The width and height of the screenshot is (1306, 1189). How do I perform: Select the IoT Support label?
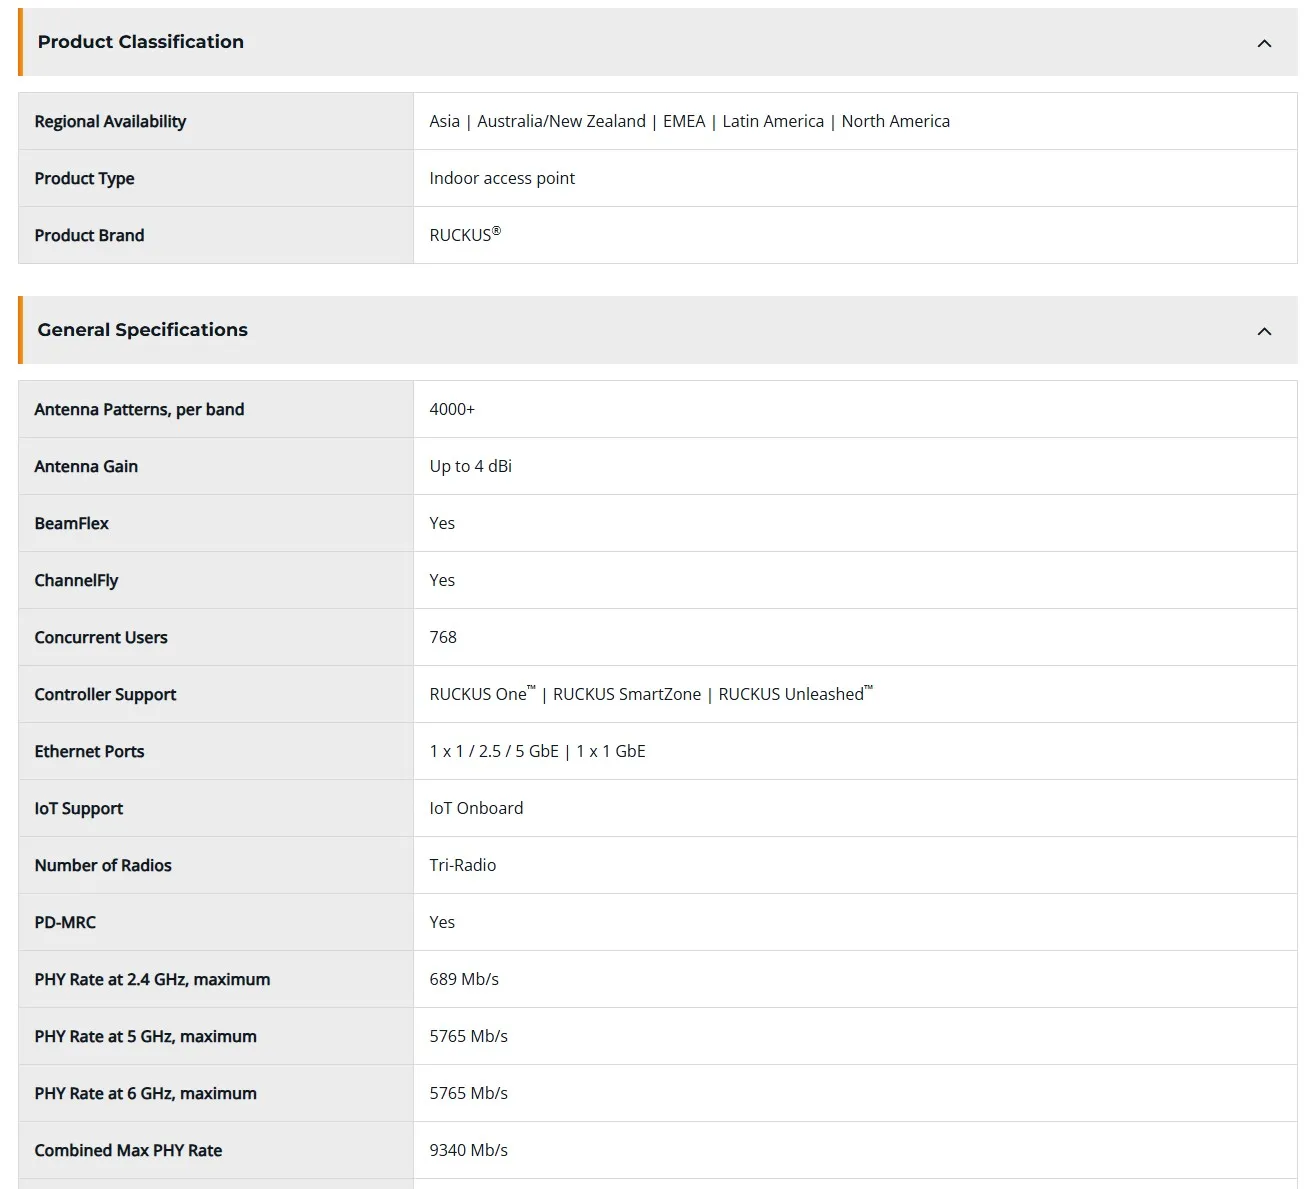79,809
